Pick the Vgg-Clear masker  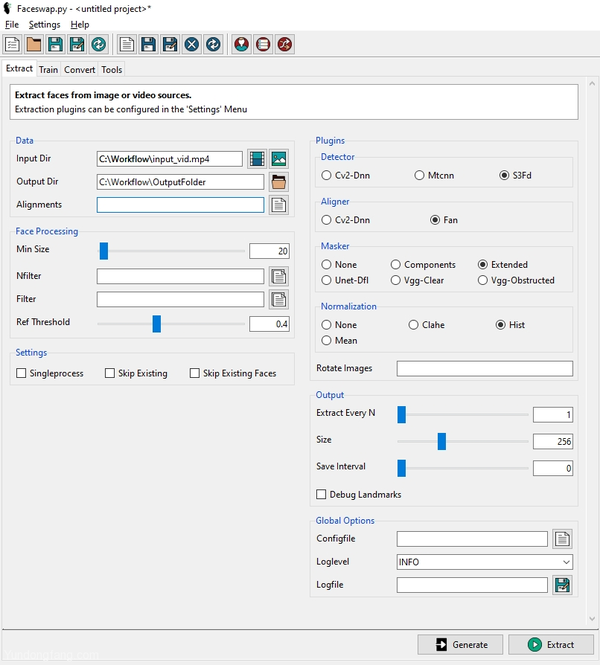coord(417,280)
